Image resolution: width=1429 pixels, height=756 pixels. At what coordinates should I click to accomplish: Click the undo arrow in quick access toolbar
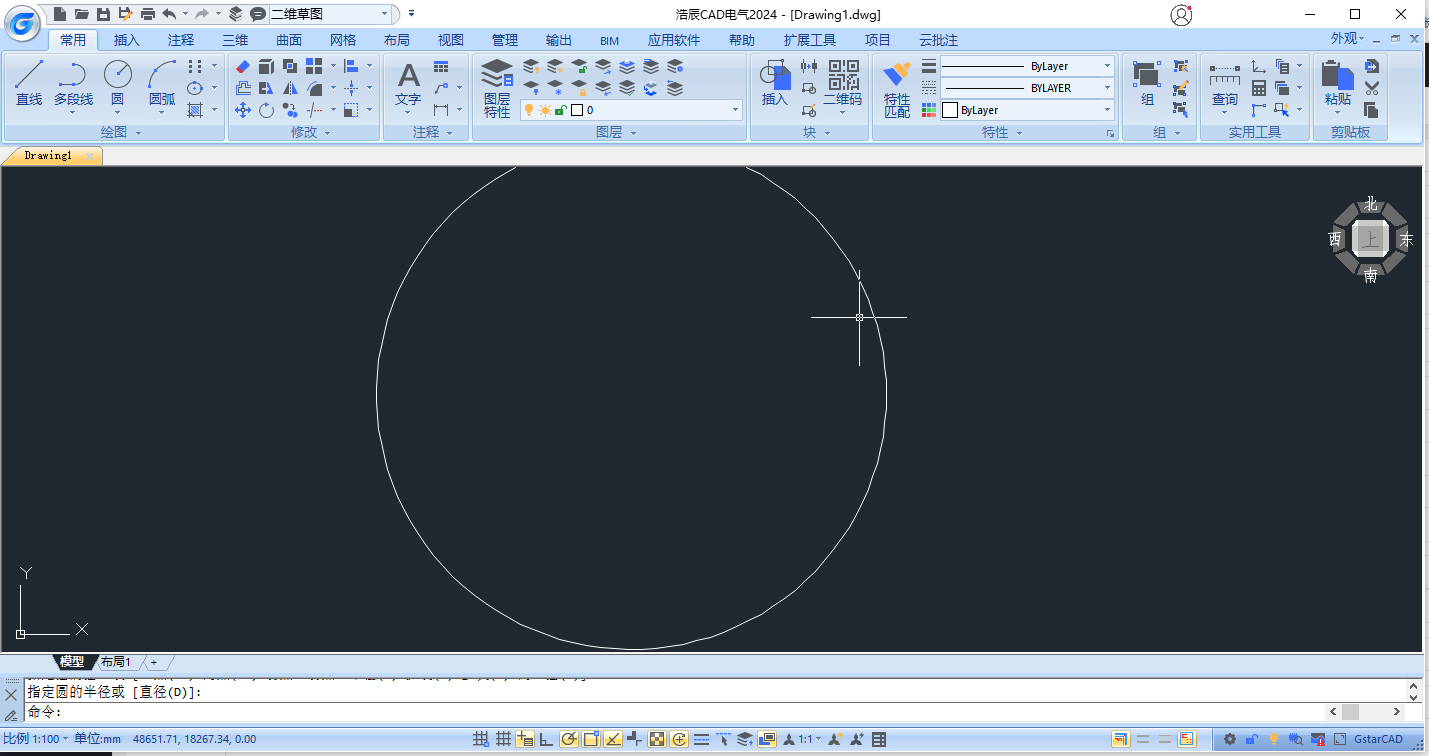click(169, 14)
